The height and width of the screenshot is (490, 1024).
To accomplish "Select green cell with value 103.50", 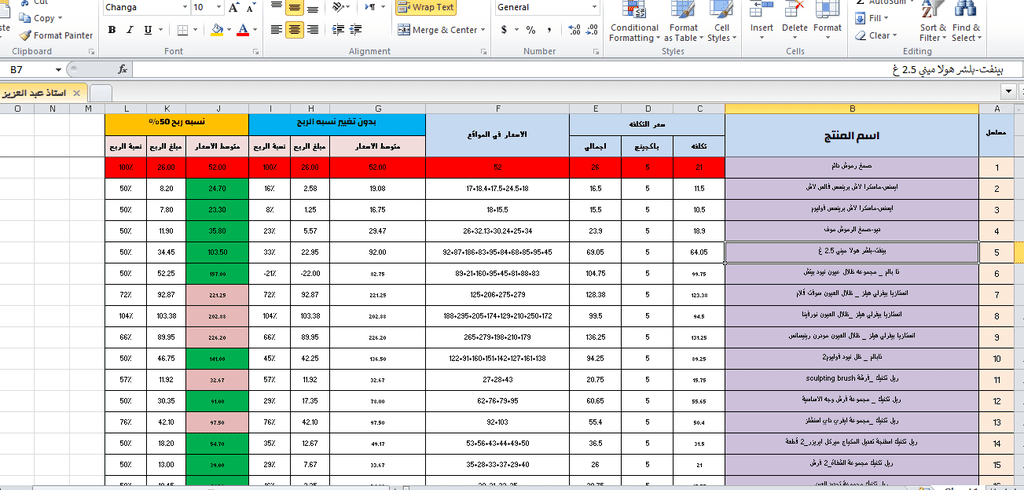I will coord(217,252).
